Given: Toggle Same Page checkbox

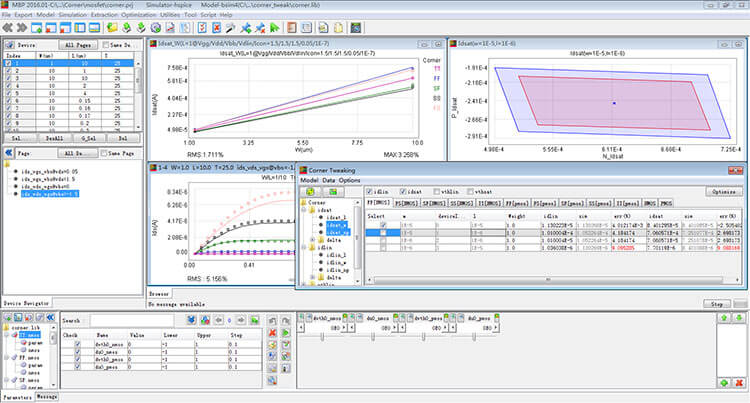Looking at the screenshot, I should pyautogui.click(x=103, y=153).
